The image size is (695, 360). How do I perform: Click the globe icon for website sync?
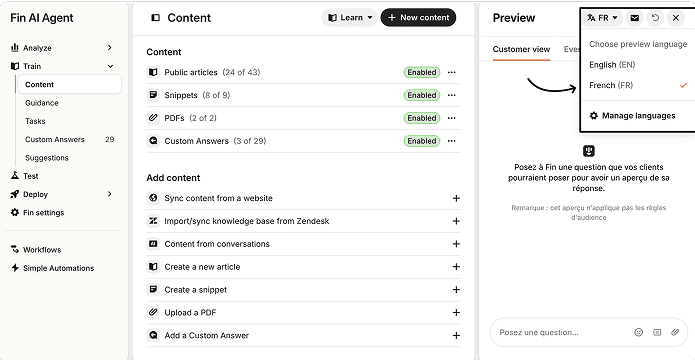point(153,198)
